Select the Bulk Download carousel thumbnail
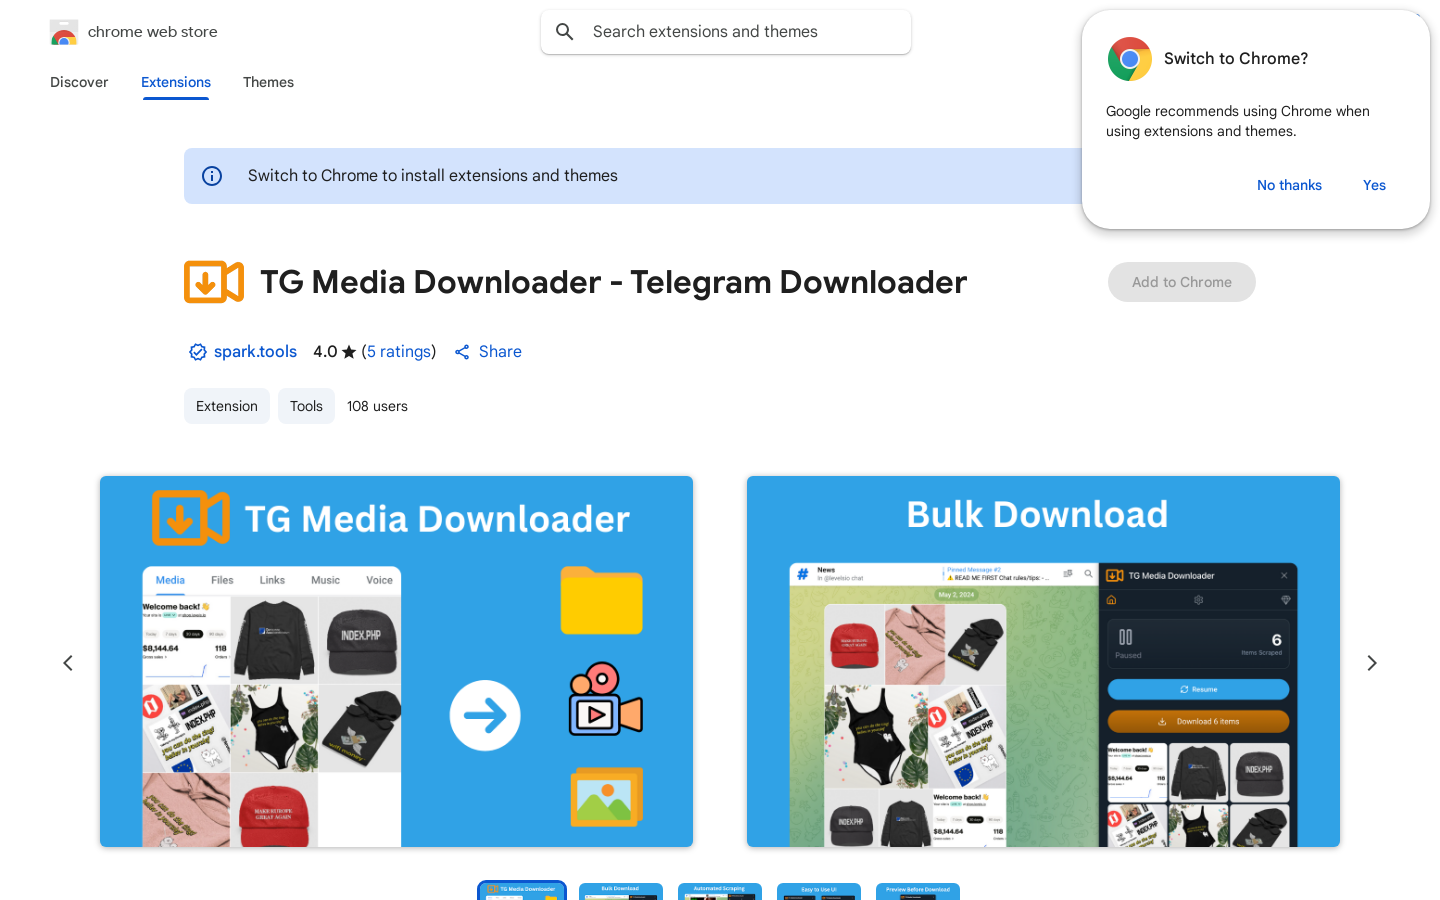1440x900 pixels. pyautogui.click(x=621, y=891)
